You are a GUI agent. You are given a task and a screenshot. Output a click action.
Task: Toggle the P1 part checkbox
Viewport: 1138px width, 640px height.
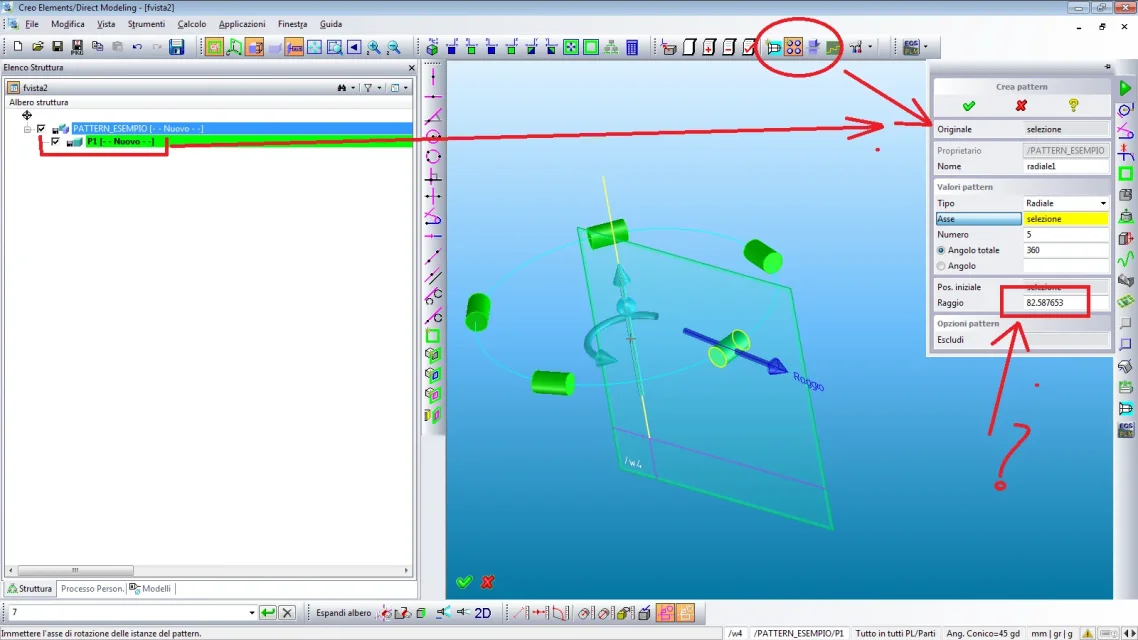click(55, 142)
